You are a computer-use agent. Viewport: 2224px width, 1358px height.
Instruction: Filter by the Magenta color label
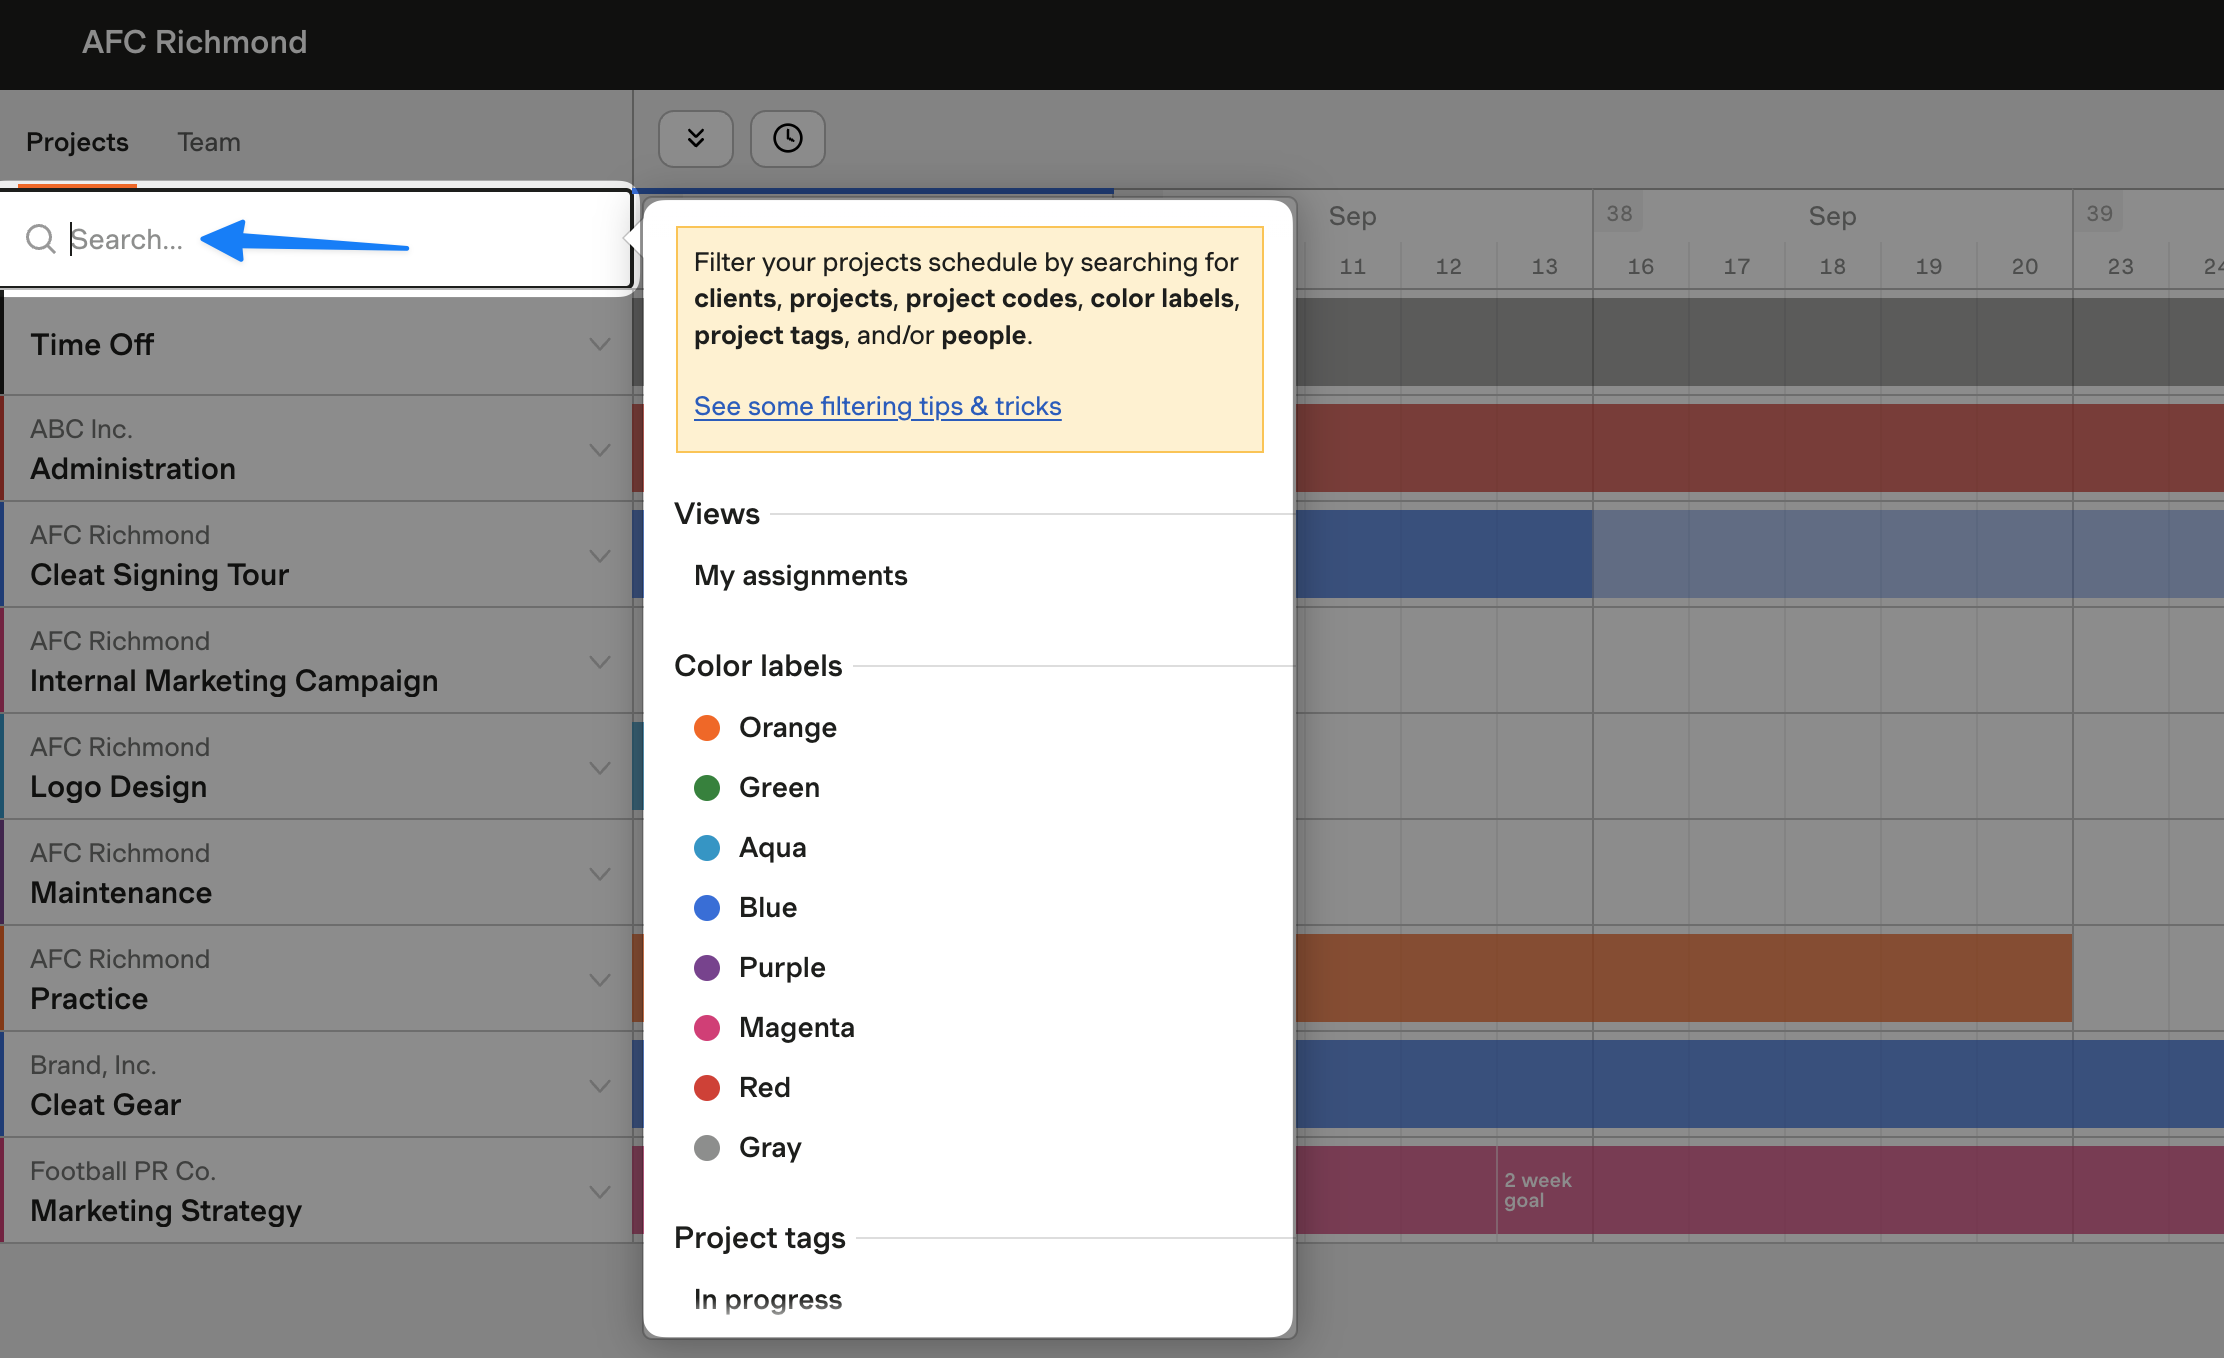(774, 1028)
